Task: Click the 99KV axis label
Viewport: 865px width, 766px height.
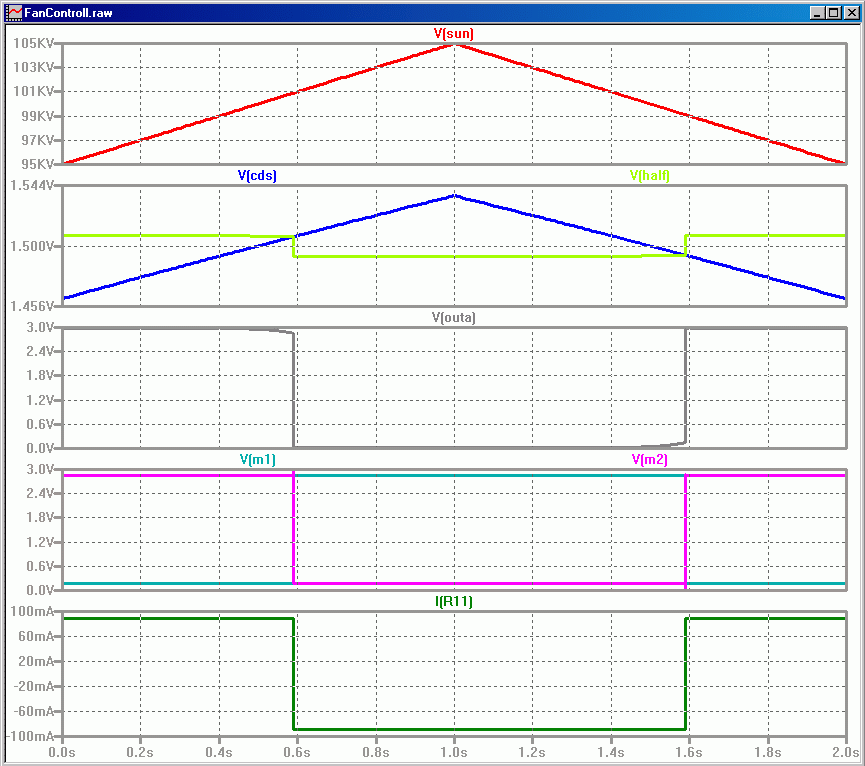Action: click(38, 116)
